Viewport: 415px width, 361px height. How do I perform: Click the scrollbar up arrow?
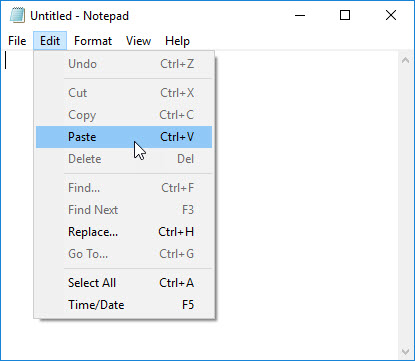406,60
